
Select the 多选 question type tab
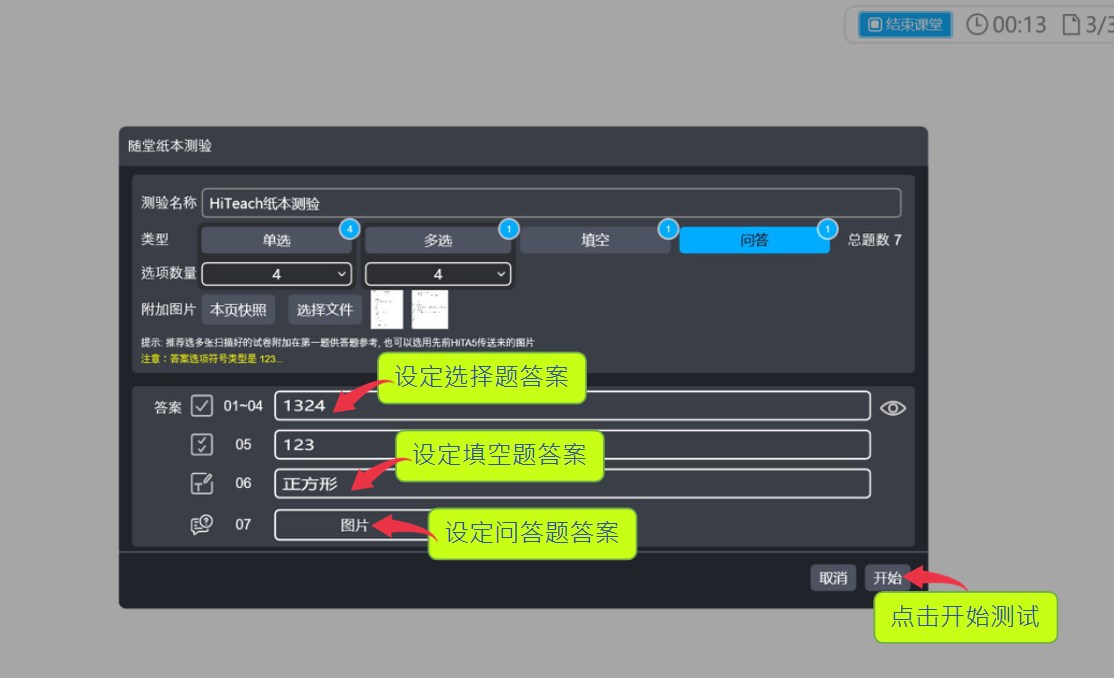click(x=436, y=241)
